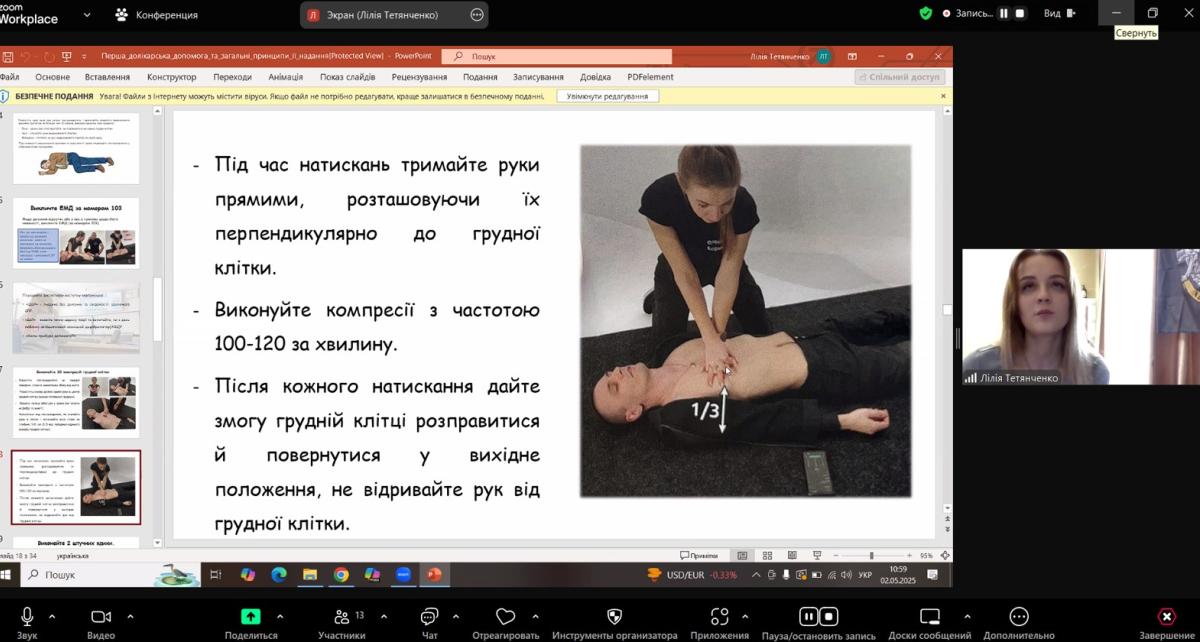The height and width of the screenshot is (642, 1200).
Task: Toggle microphone mute button
Action: click(x=27, y=617)
